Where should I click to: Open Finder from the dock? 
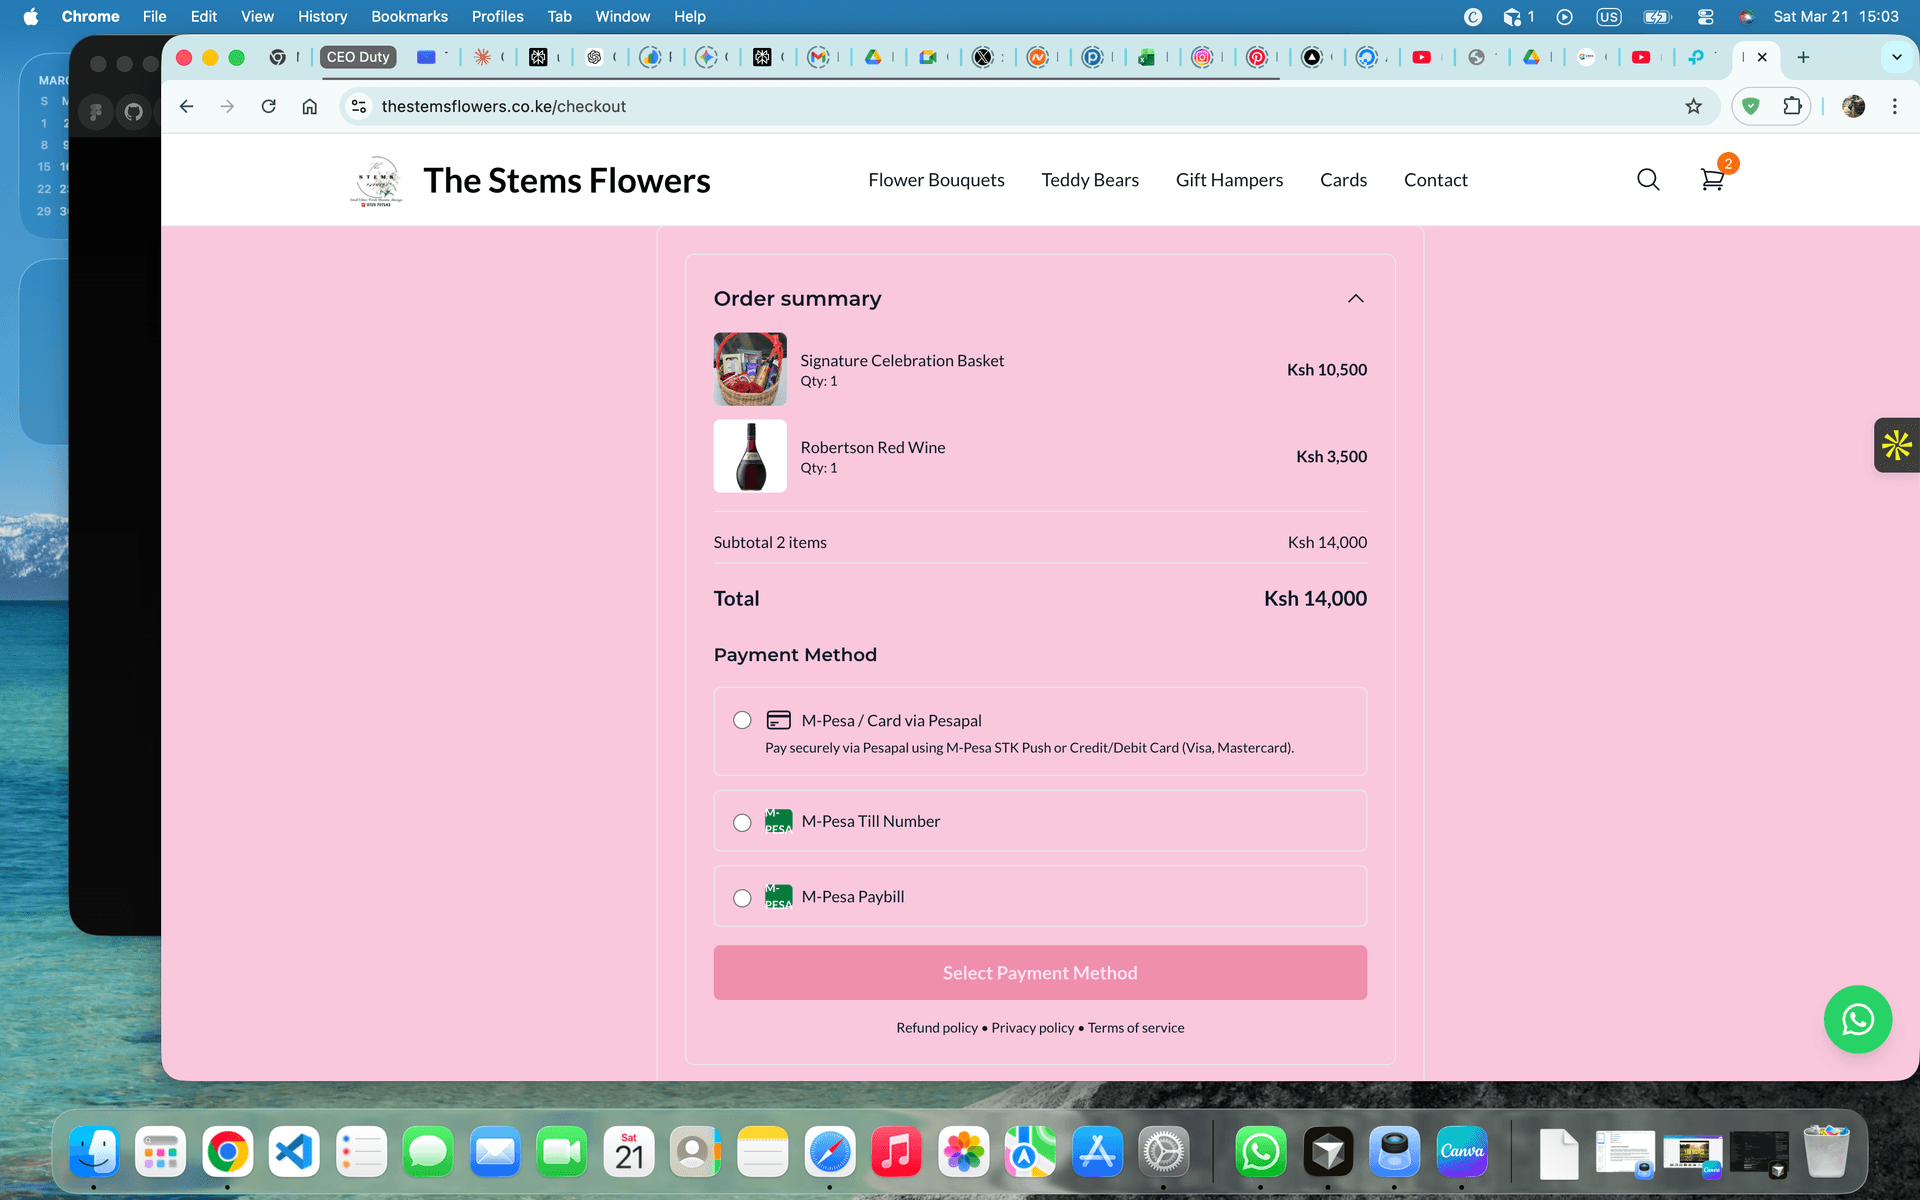pos(94,1152)
